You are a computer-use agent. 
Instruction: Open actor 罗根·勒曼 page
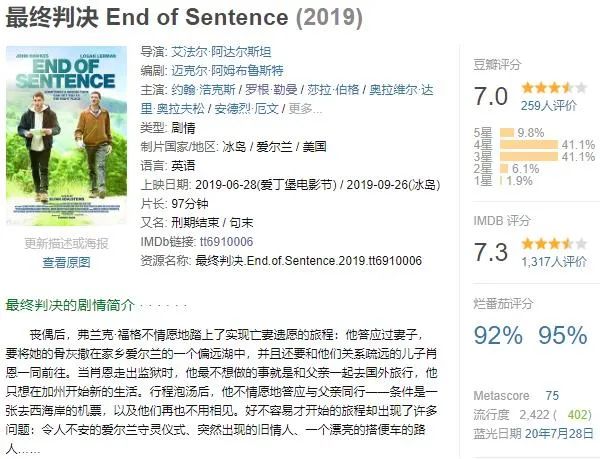275,90
